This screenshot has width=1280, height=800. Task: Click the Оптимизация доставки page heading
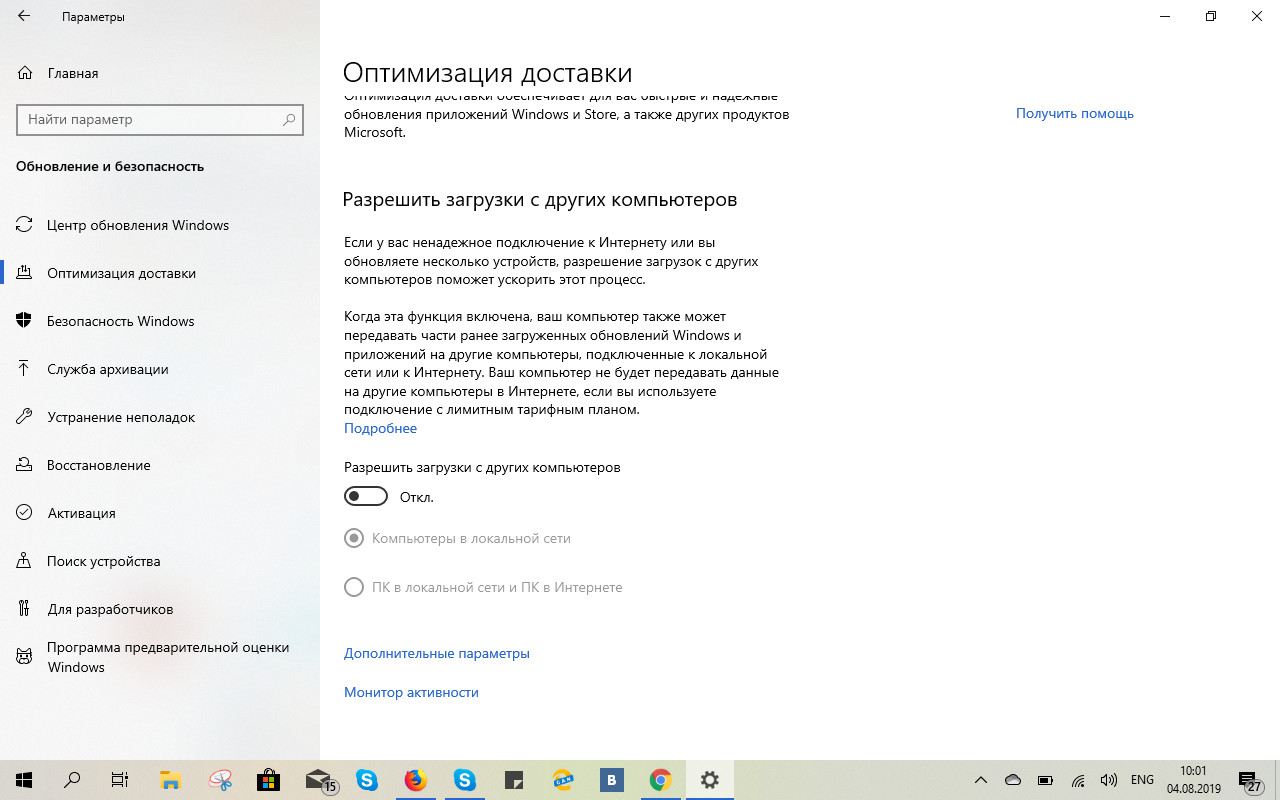(488, 73)
